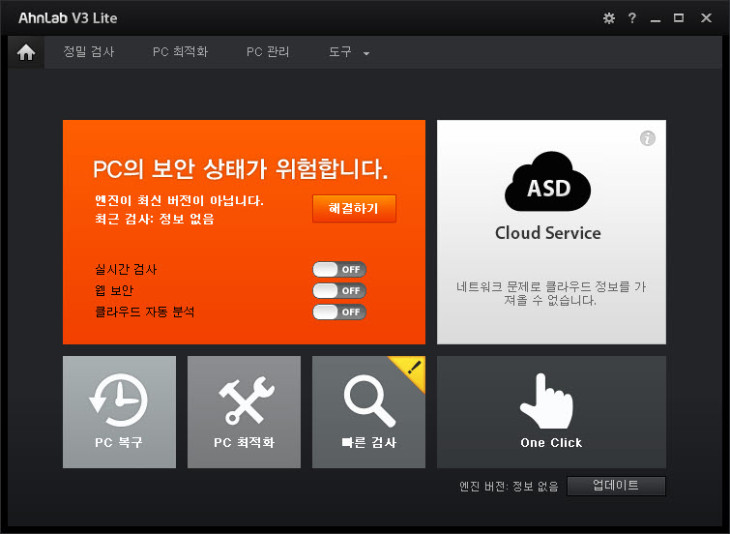
Task: Click the 클라우드 자동 분석 label
Action: [x=145, y=312]
